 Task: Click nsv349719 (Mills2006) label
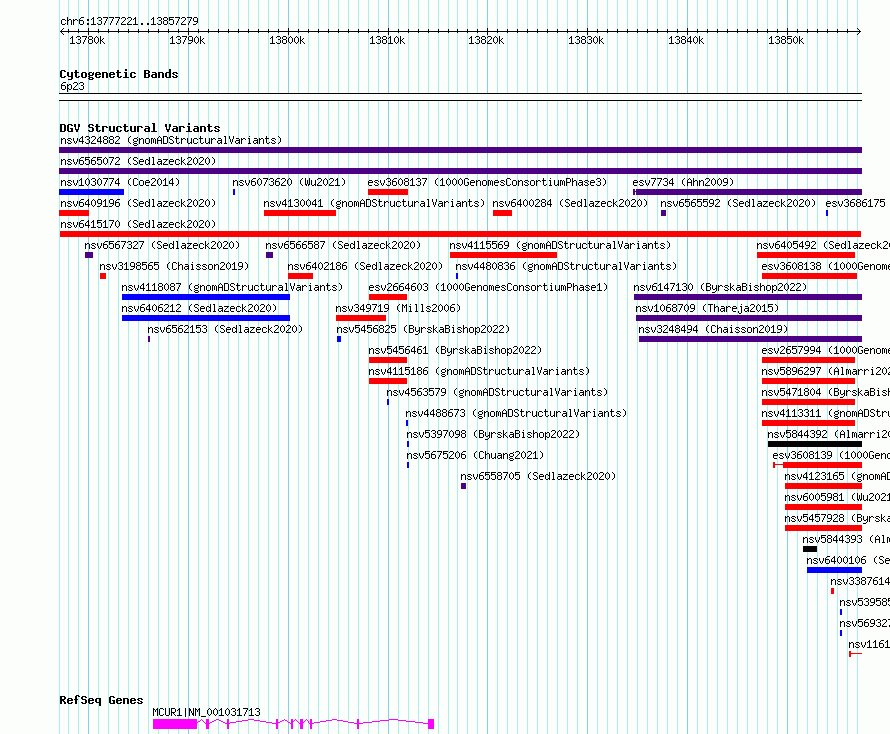click(x=398, y=308)
